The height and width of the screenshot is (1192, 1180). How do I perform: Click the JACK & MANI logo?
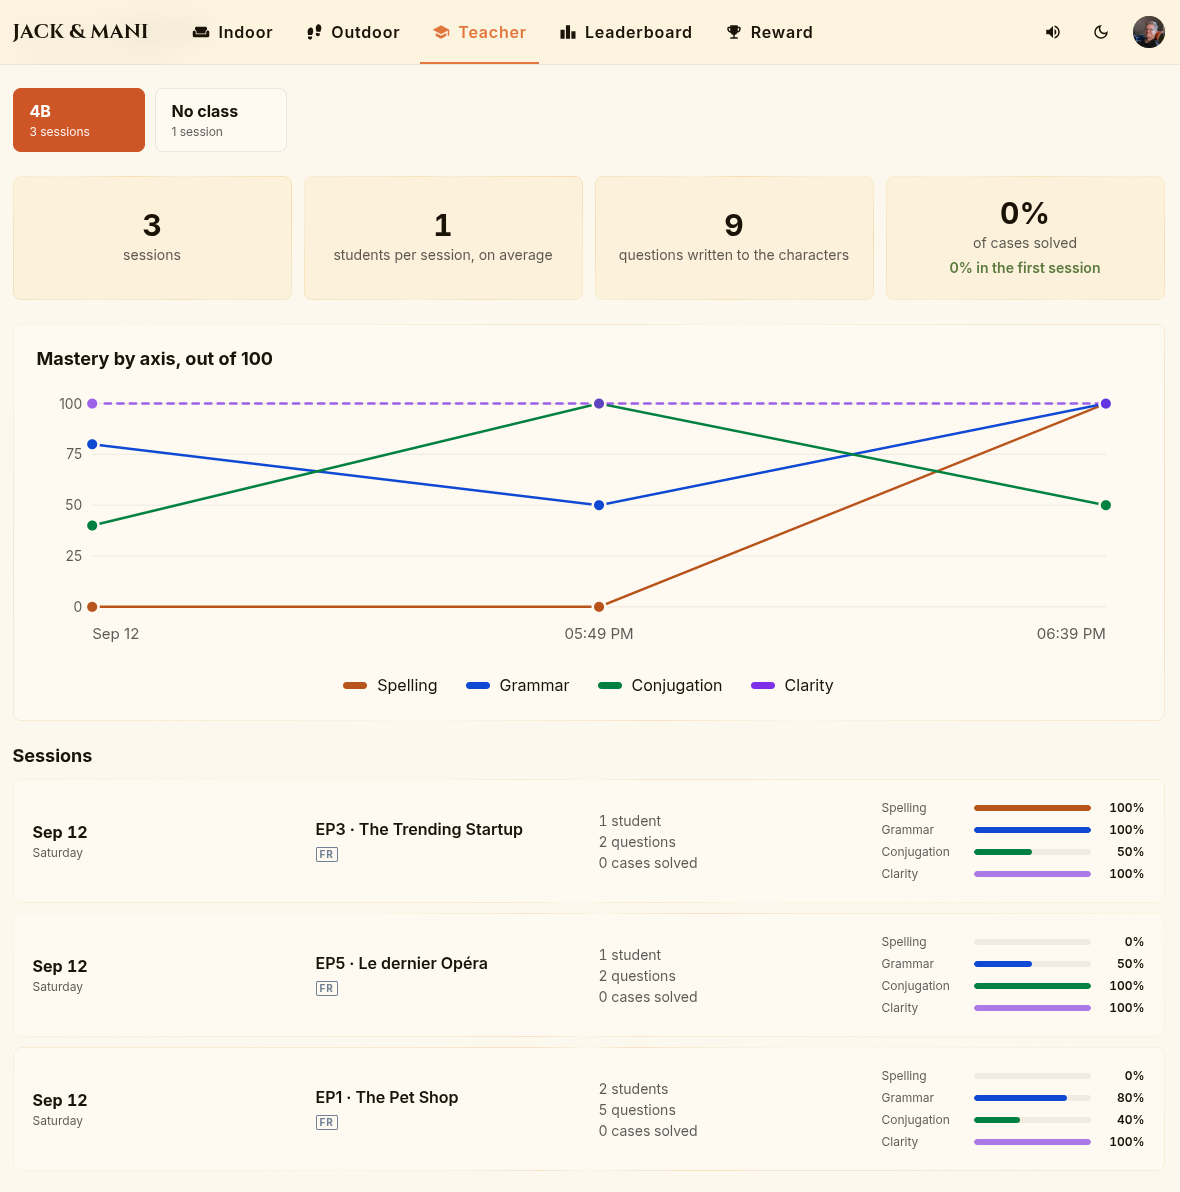(80, 32)
